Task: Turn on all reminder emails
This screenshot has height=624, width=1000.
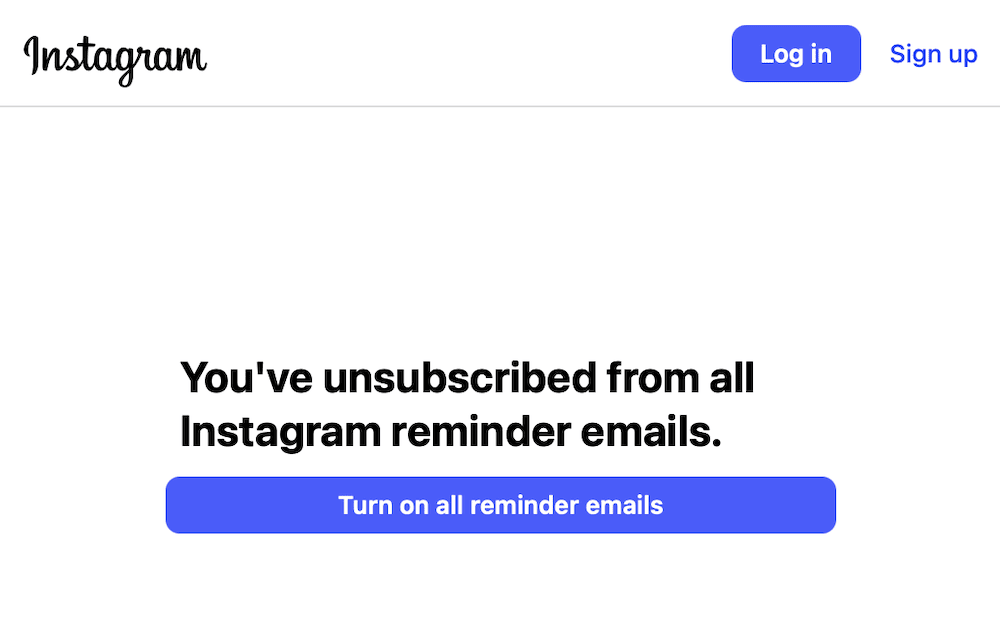Action: point(500,505)
